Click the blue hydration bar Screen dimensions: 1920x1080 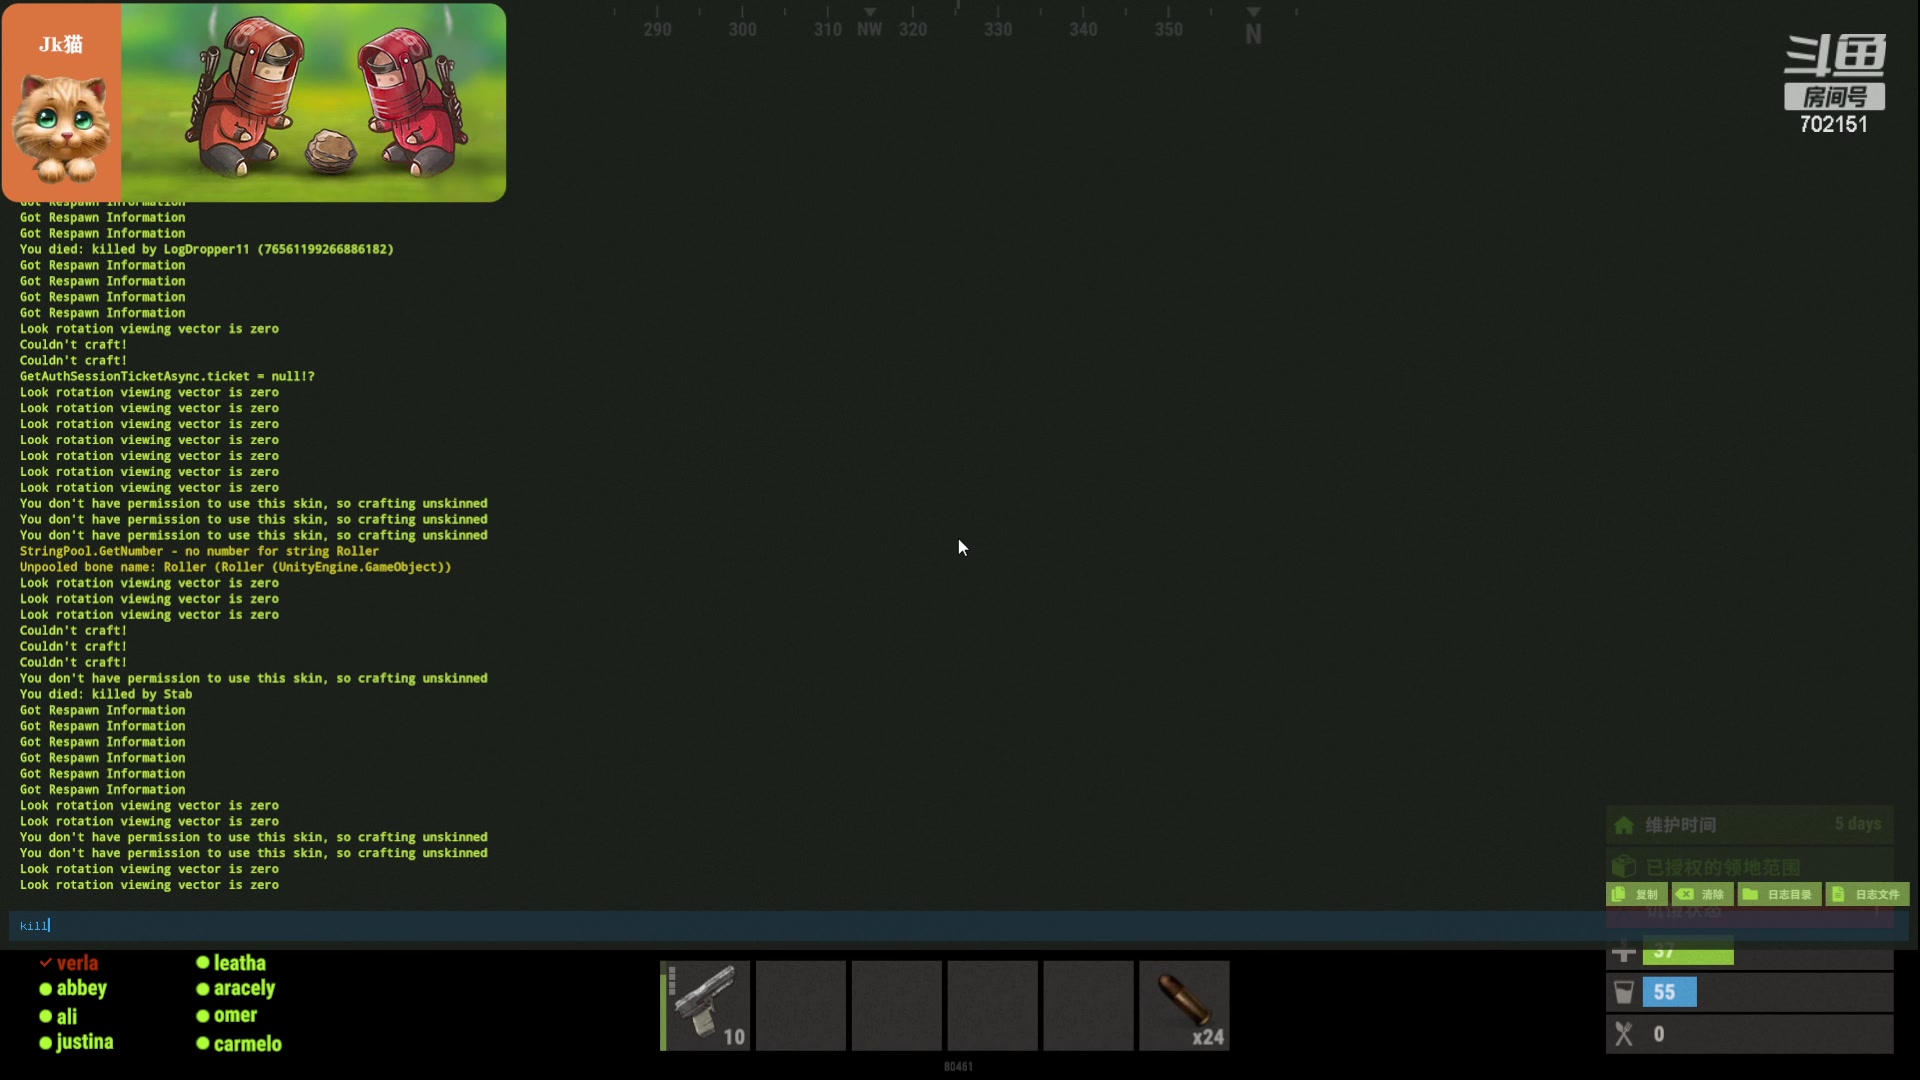coord(1669,992)
